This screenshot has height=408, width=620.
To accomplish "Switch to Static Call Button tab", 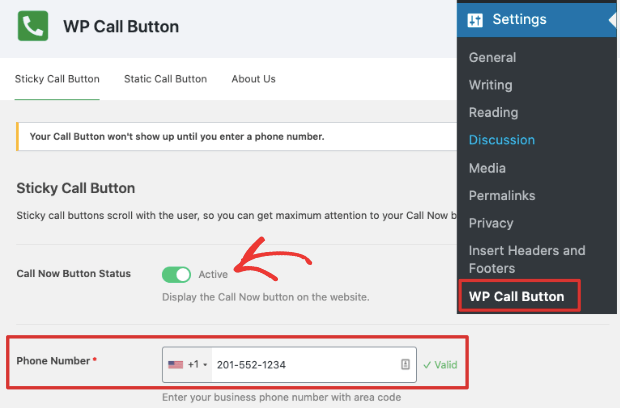I will [165, 79].
